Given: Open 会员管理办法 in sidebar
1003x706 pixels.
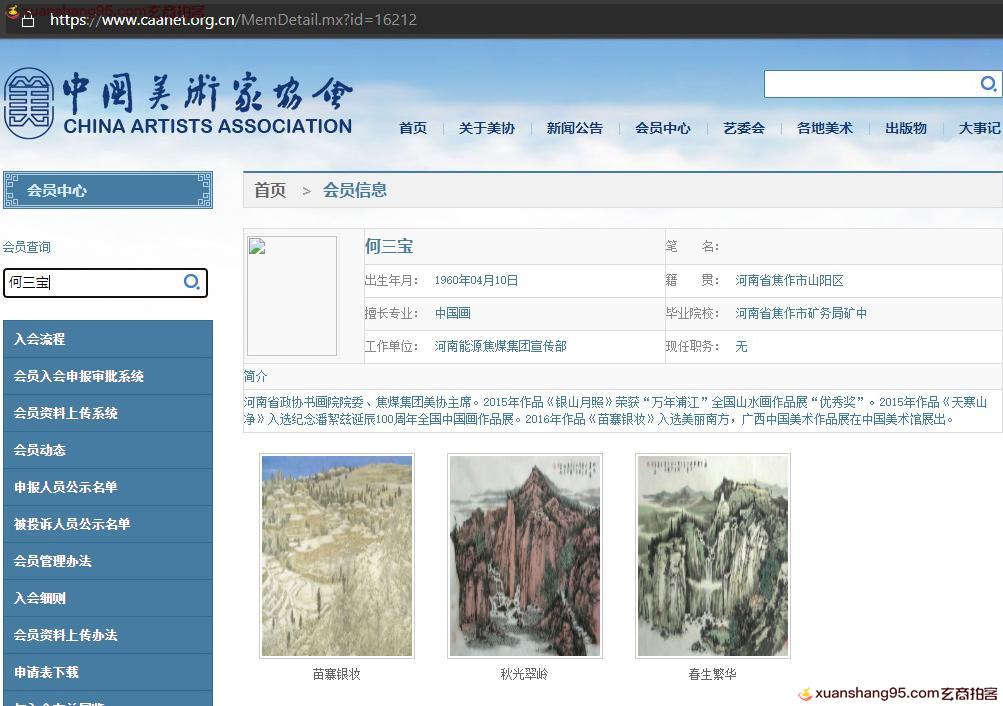Looking at the screenshot, I should click(107, 561).
